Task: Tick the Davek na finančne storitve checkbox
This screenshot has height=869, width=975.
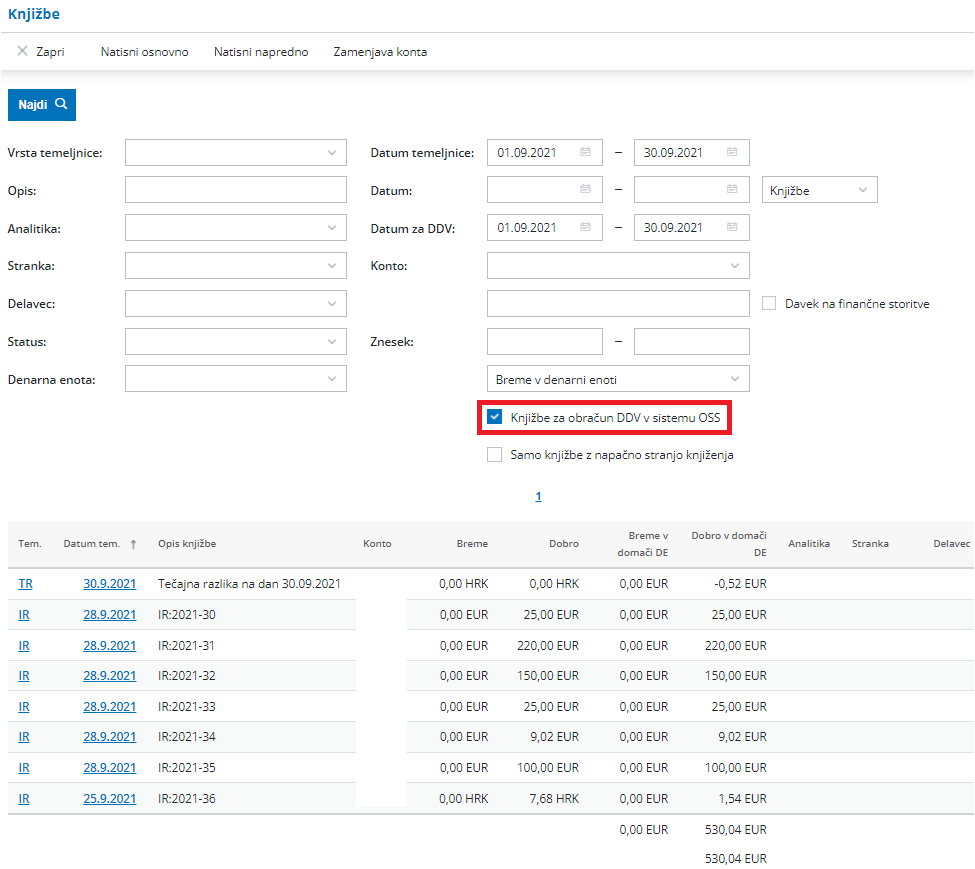Action: [x=769, y=303]
